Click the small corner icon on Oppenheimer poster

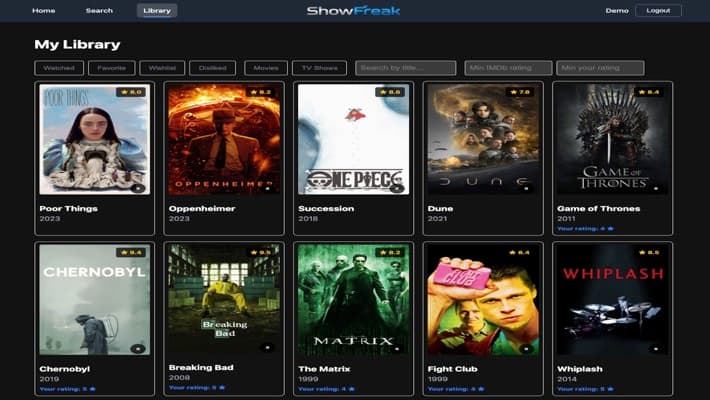click(268, 188)
